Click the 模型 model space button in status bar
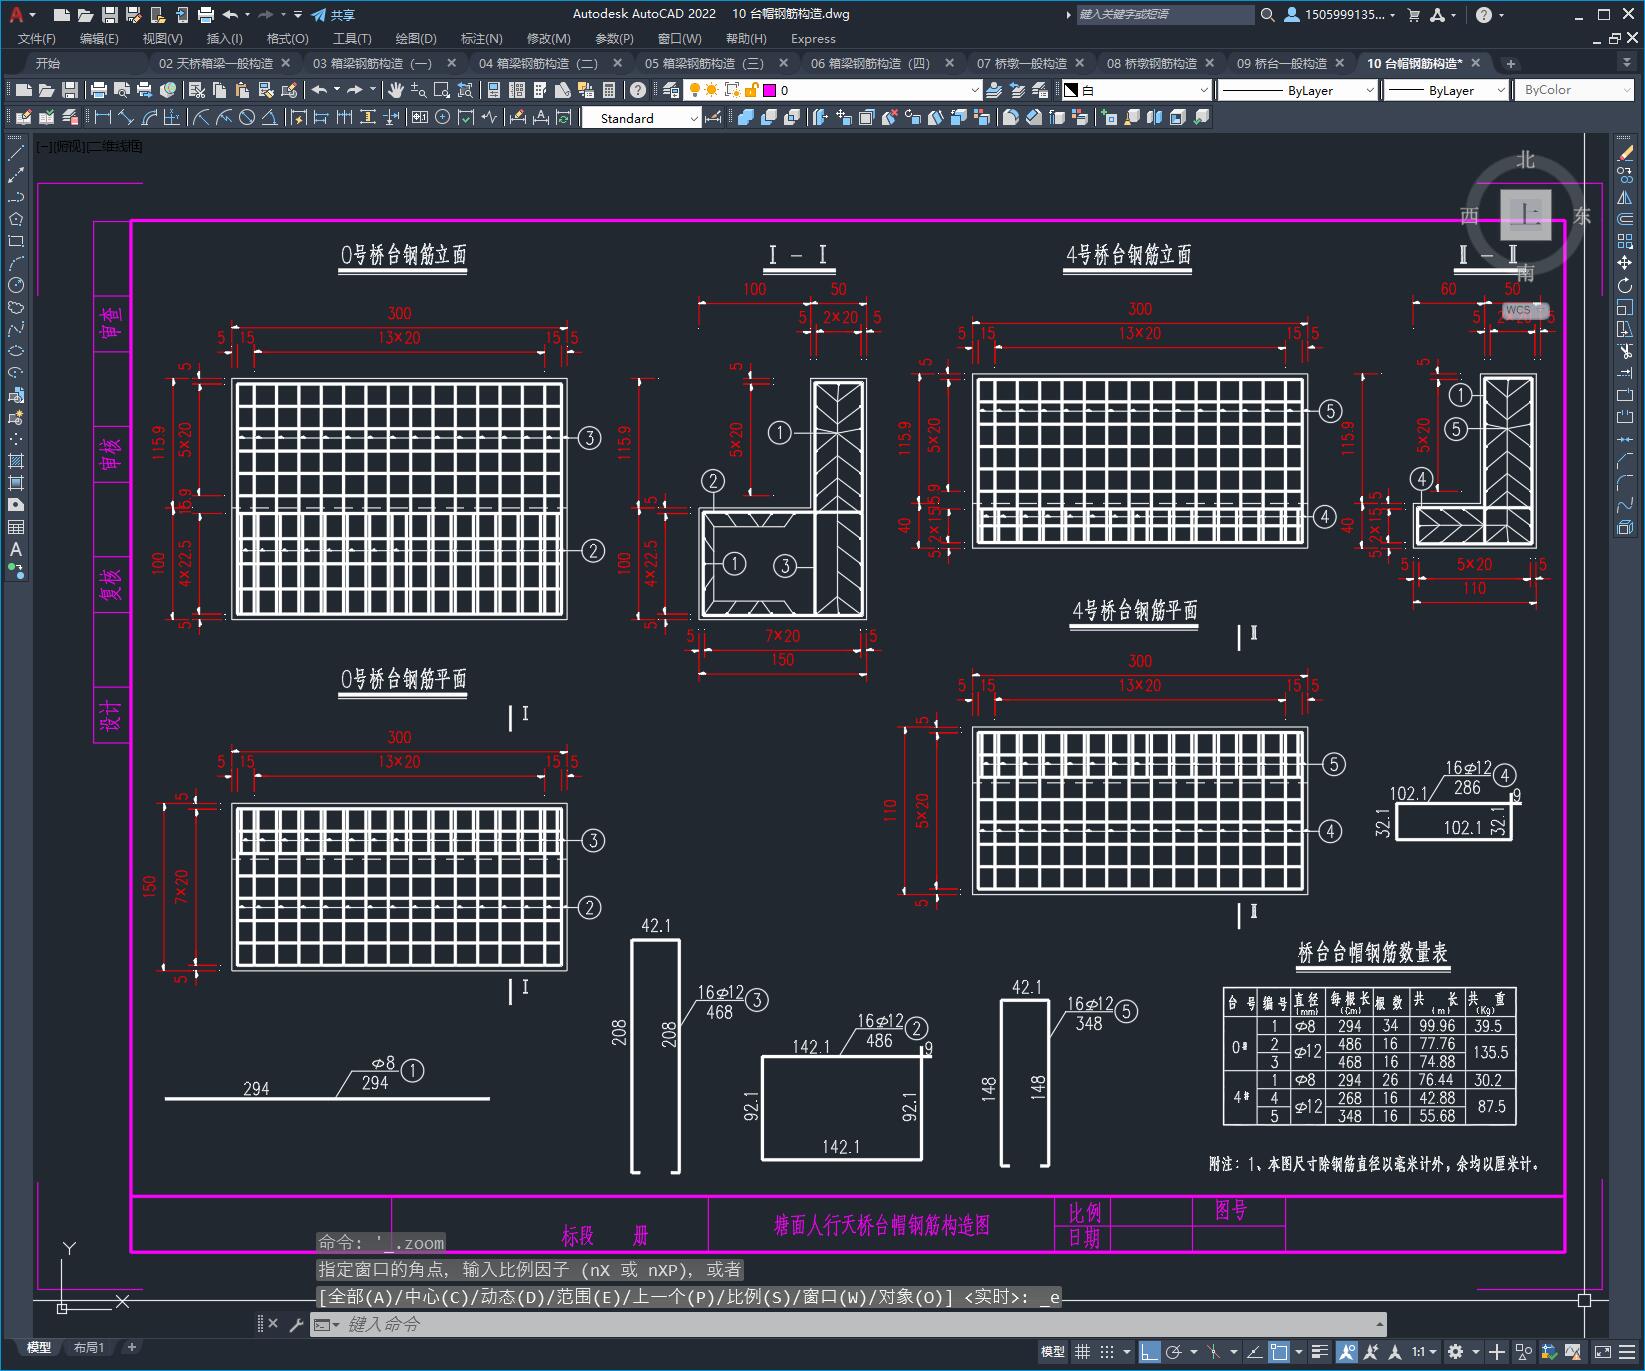This screenshot has width=1645, height=1371. coord(1052,1352)
